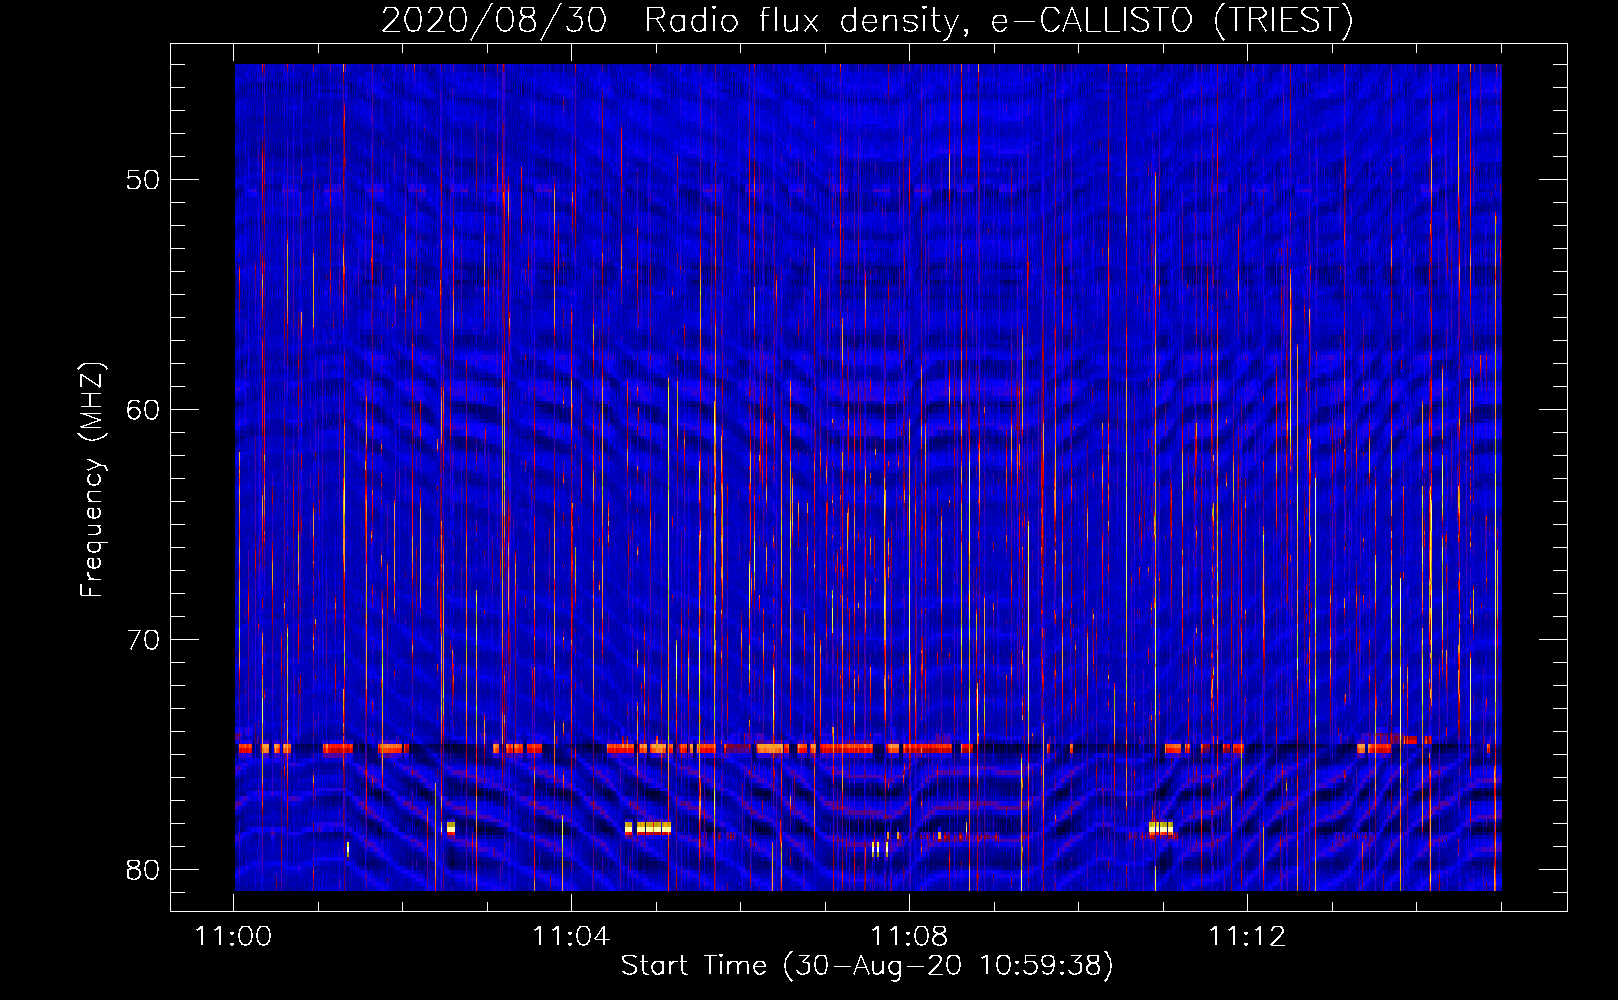The width and height of the screenshot is (1618, 1000).
Task: Click the '11:00' time tick label
Action: click(x=233, y=937)
